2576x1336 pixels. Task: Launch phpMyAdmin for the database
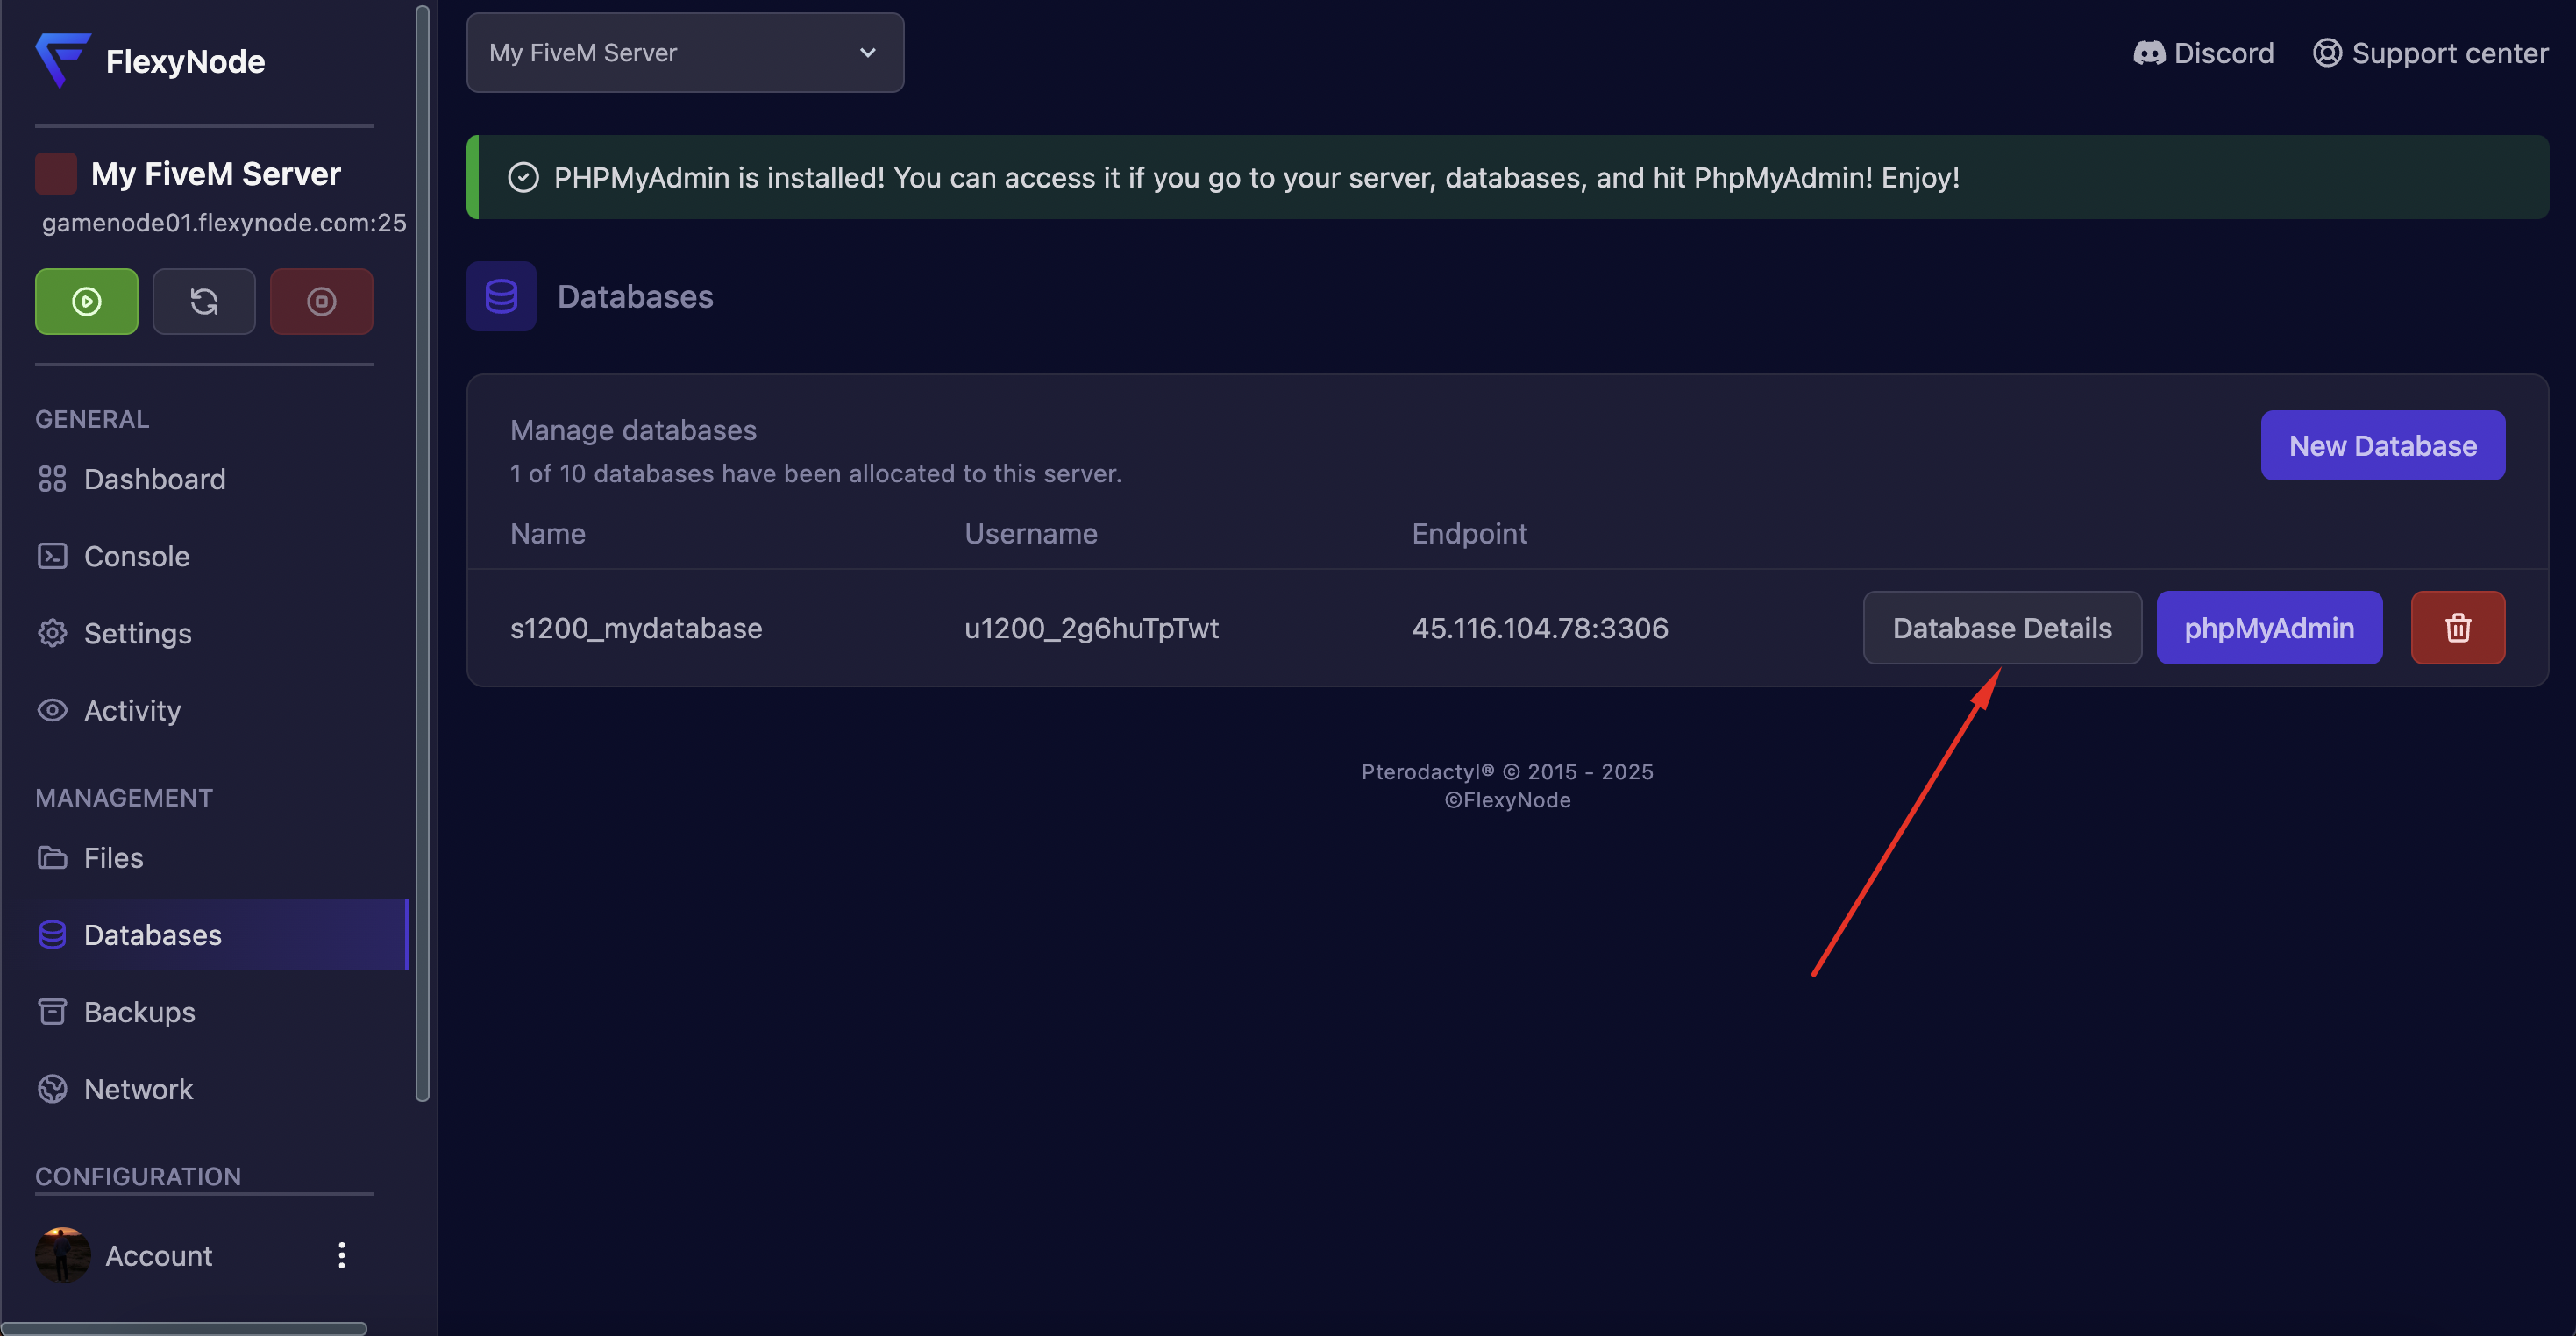click(x=2268, y=628)
